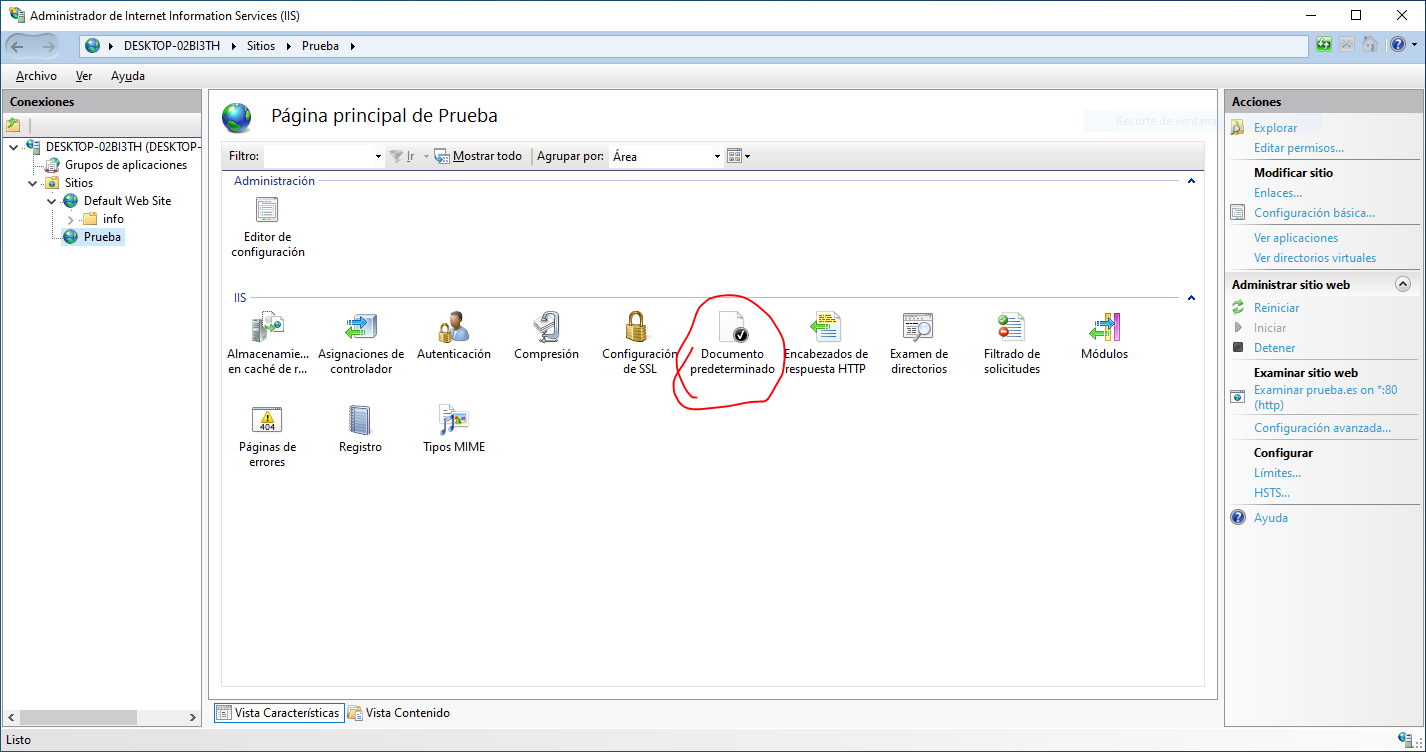Switch to Vista Contenido tab

pos(399,713)
